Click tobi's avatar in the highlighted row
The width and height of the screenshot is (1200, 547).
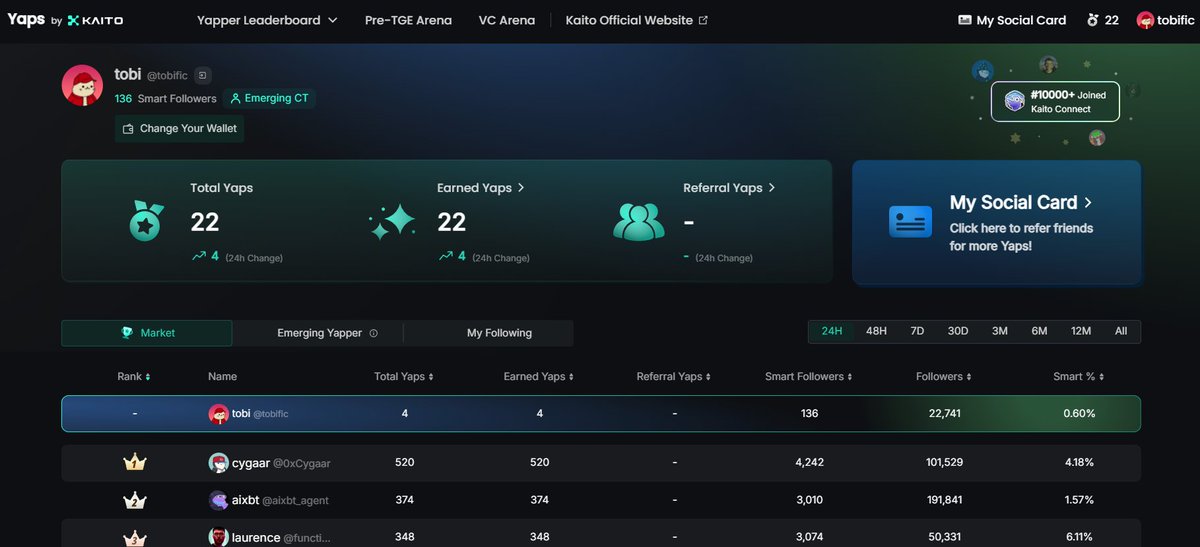click(x=218, y=414)
